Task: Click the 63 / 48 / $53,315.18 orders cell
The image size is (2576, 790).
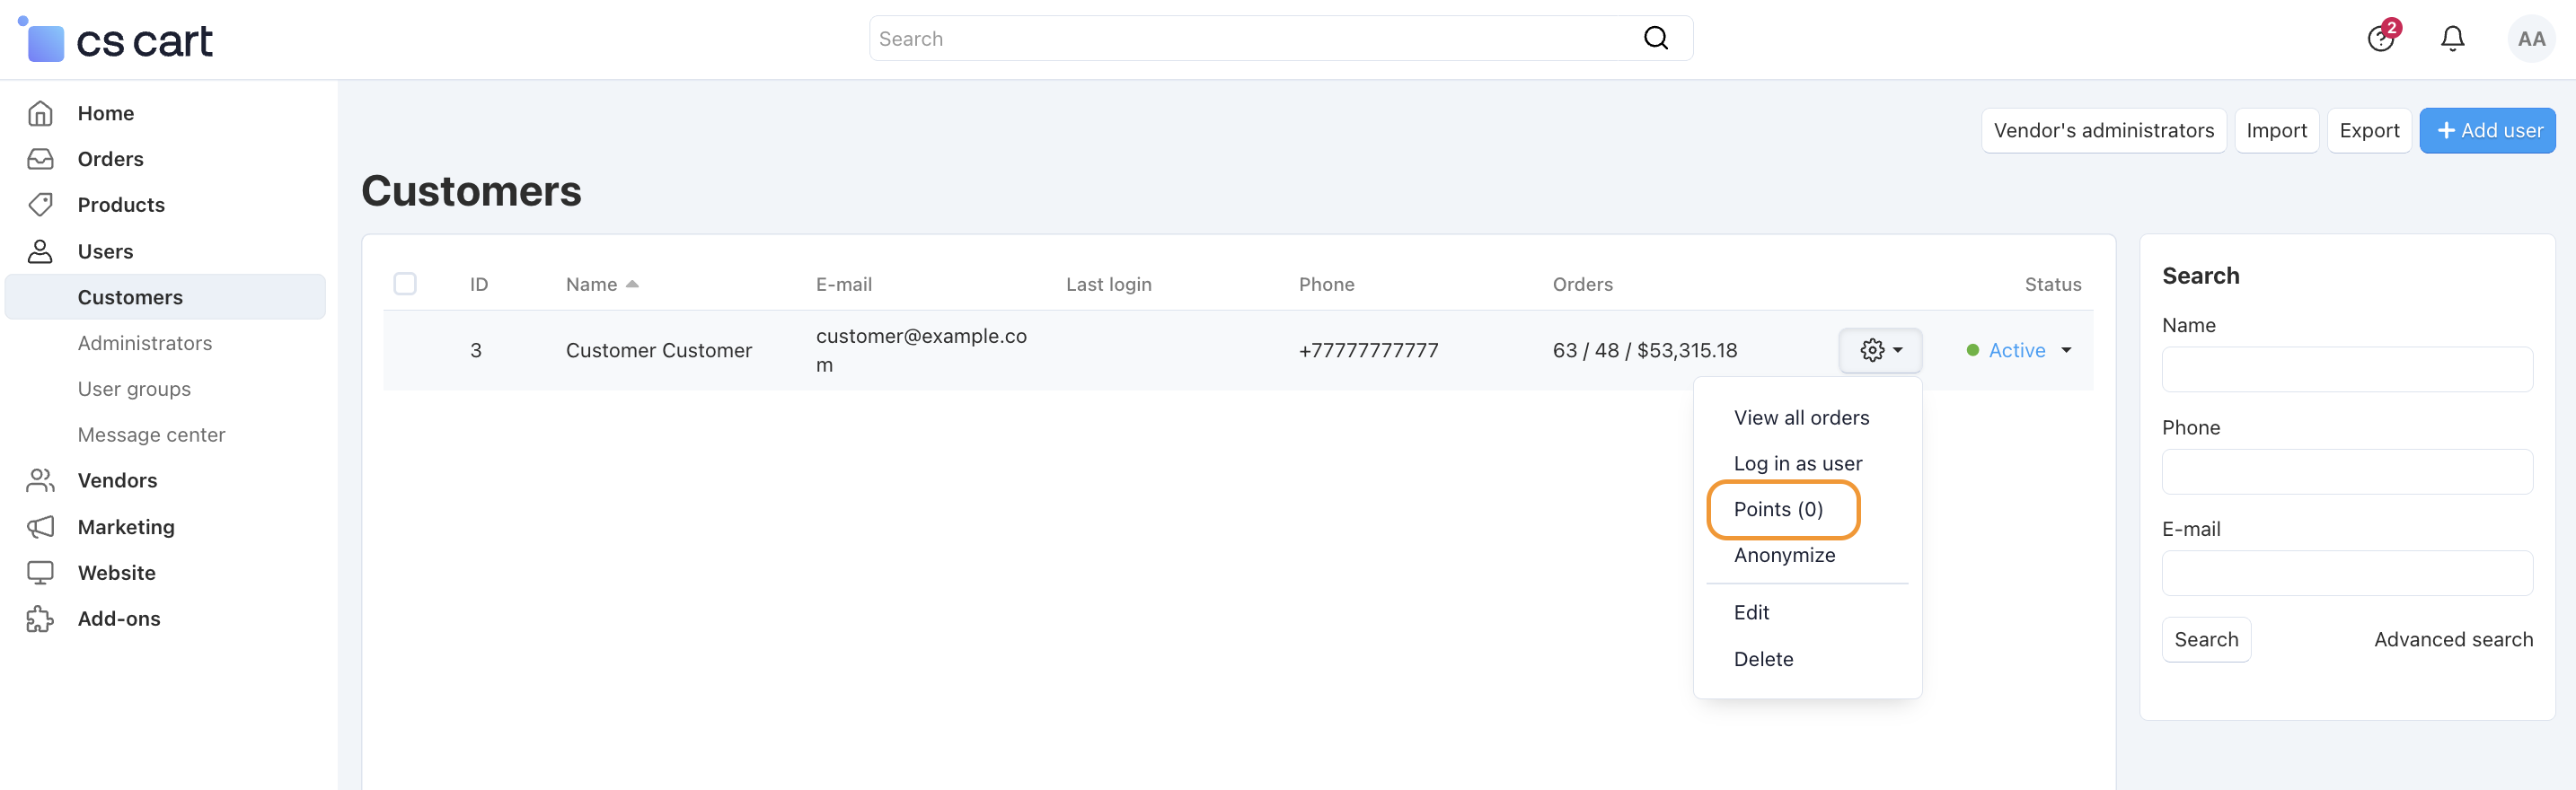Action: pos(1644,350)
